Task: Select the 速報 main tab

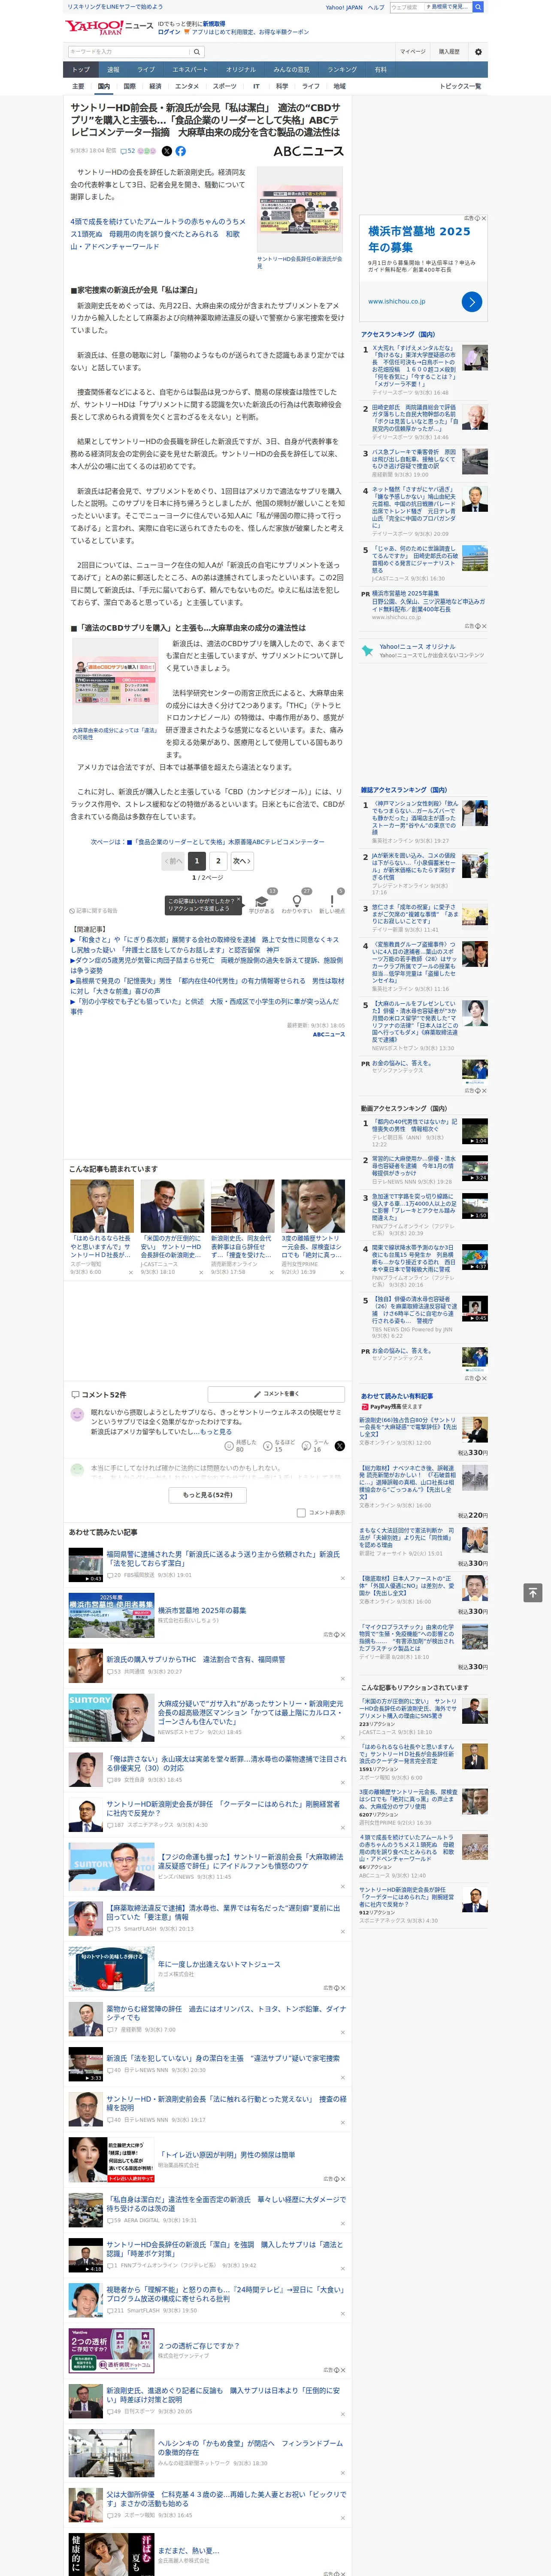Action: tap(113, 70)
